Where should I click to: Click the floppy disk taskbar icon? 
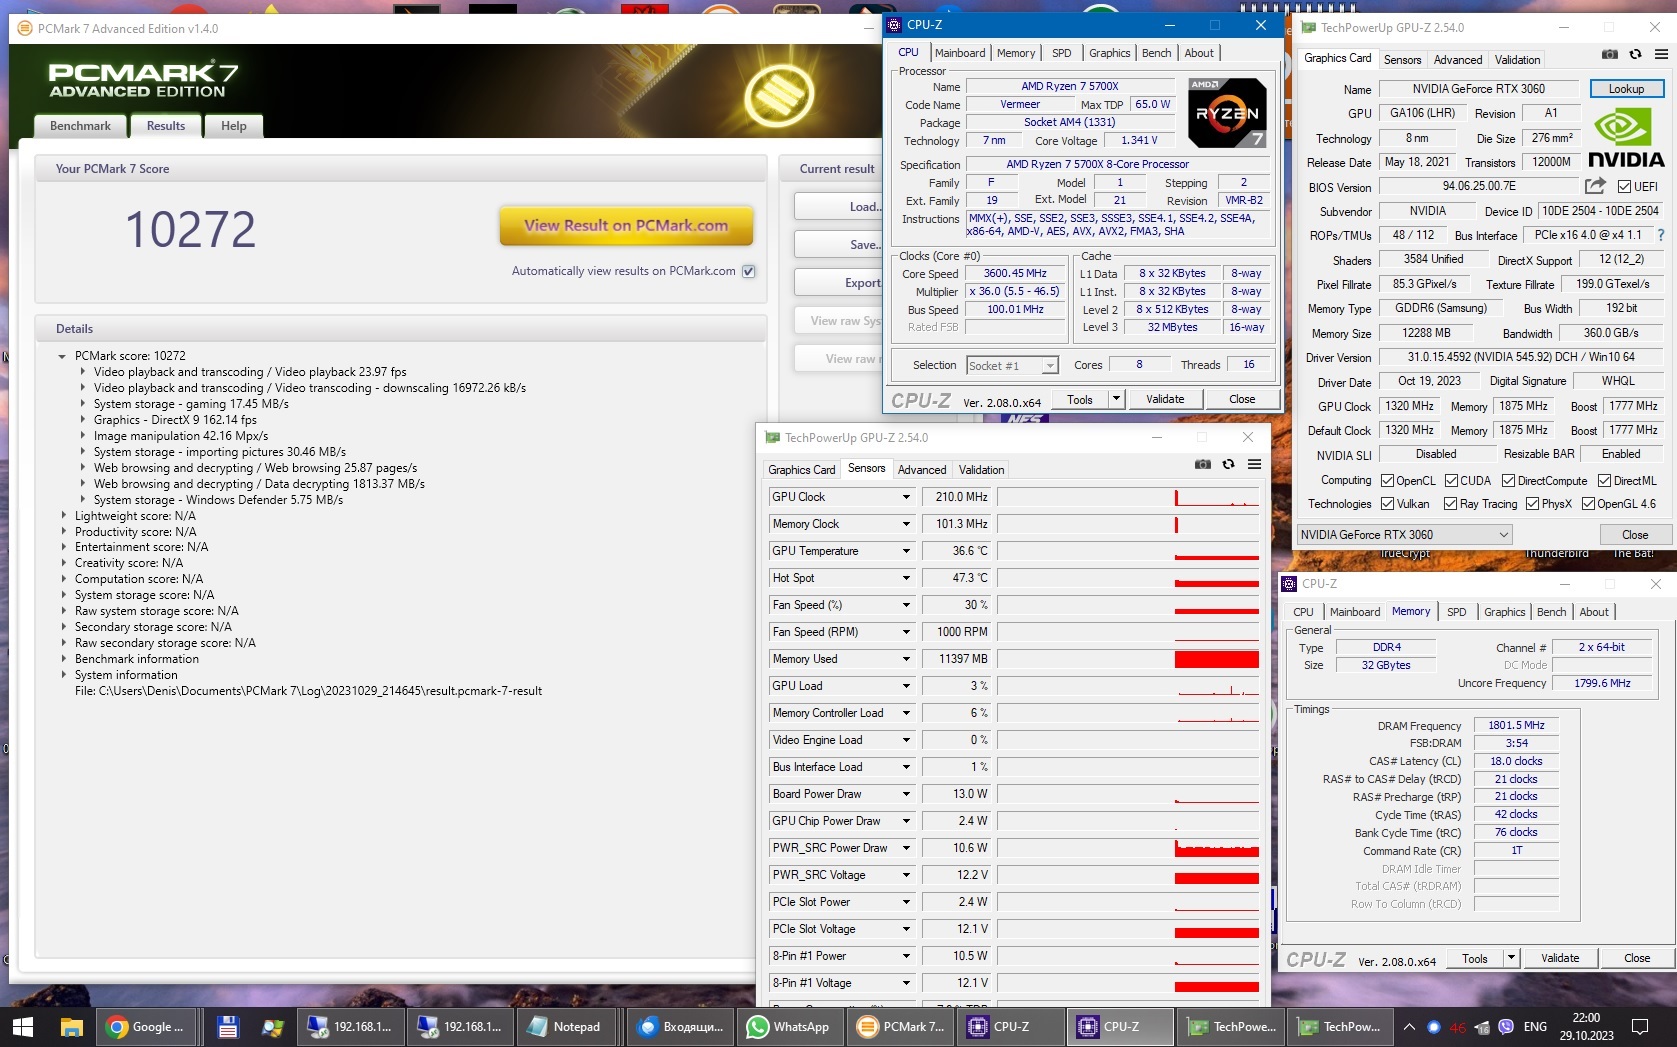227,1026
